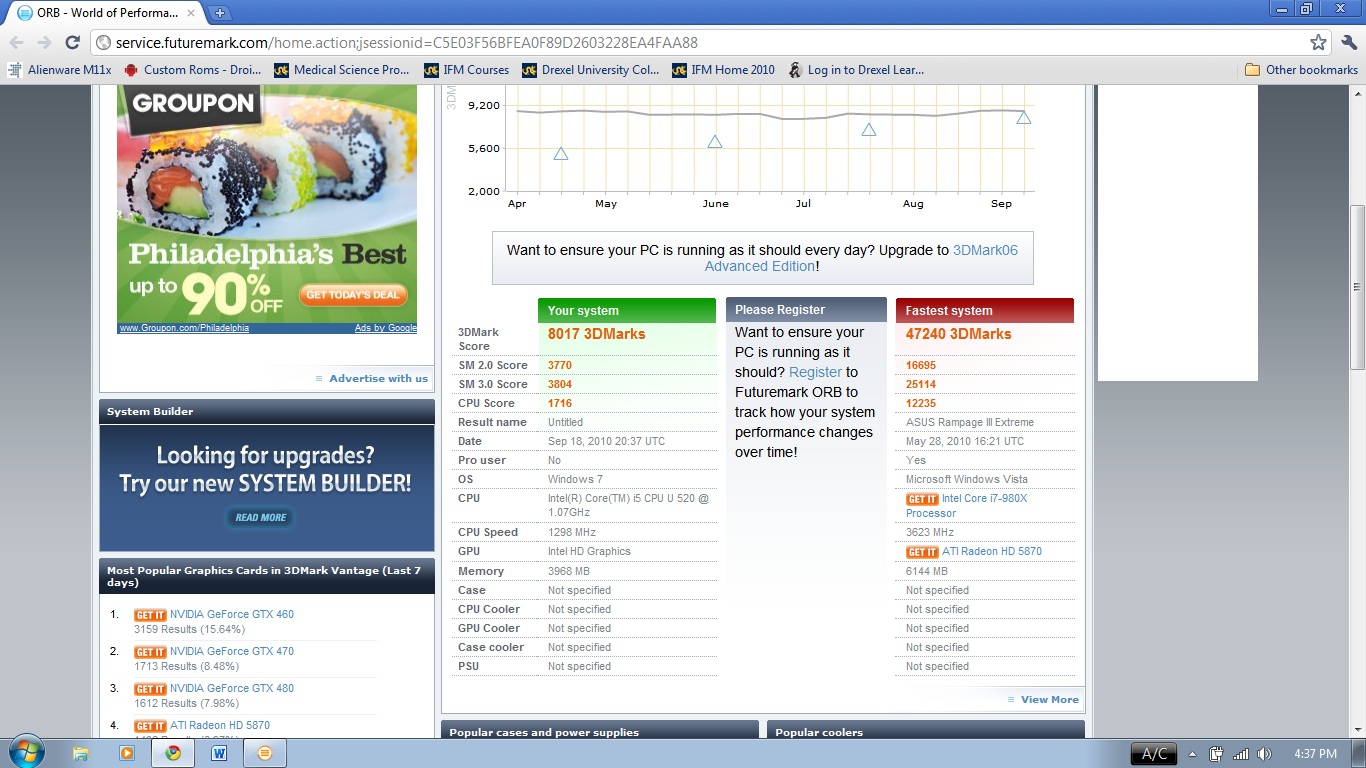Image resolution: width=1366 pixels, height=768 pixels.
Task: Click the Your system column header
Action: point(627,310)
